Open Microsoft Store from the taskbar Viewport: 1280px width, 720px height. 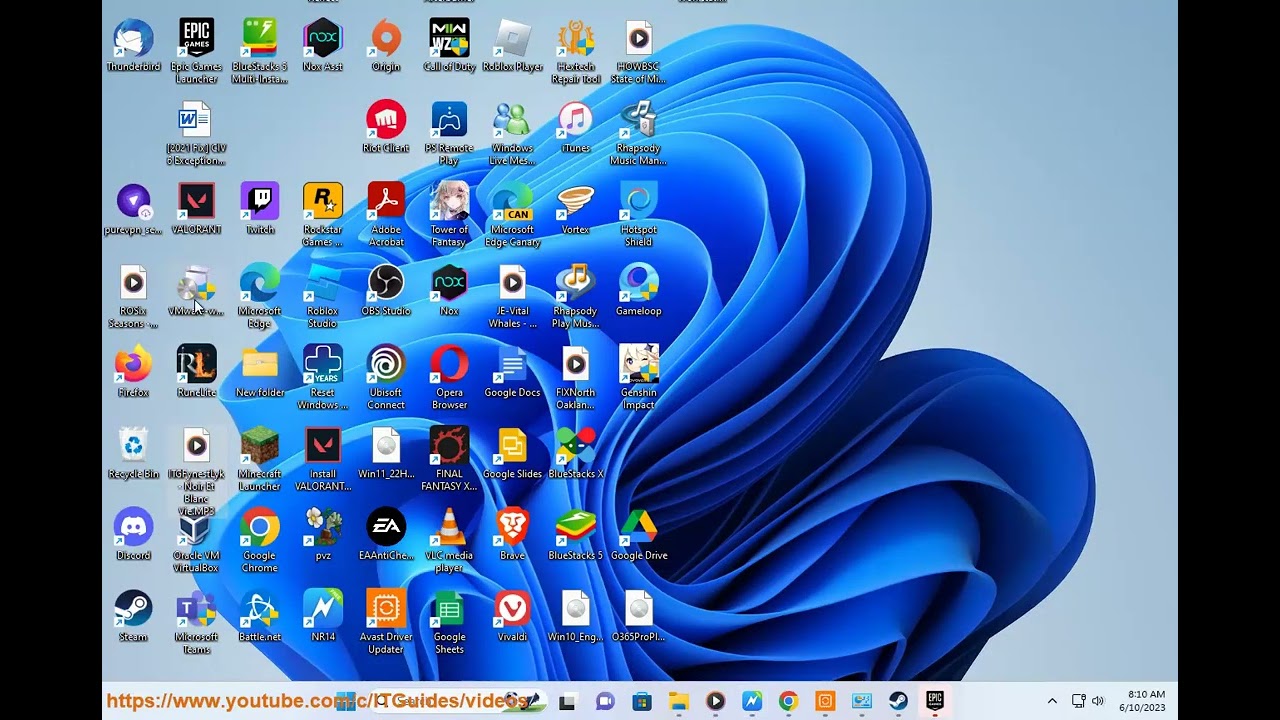(641, 701)
